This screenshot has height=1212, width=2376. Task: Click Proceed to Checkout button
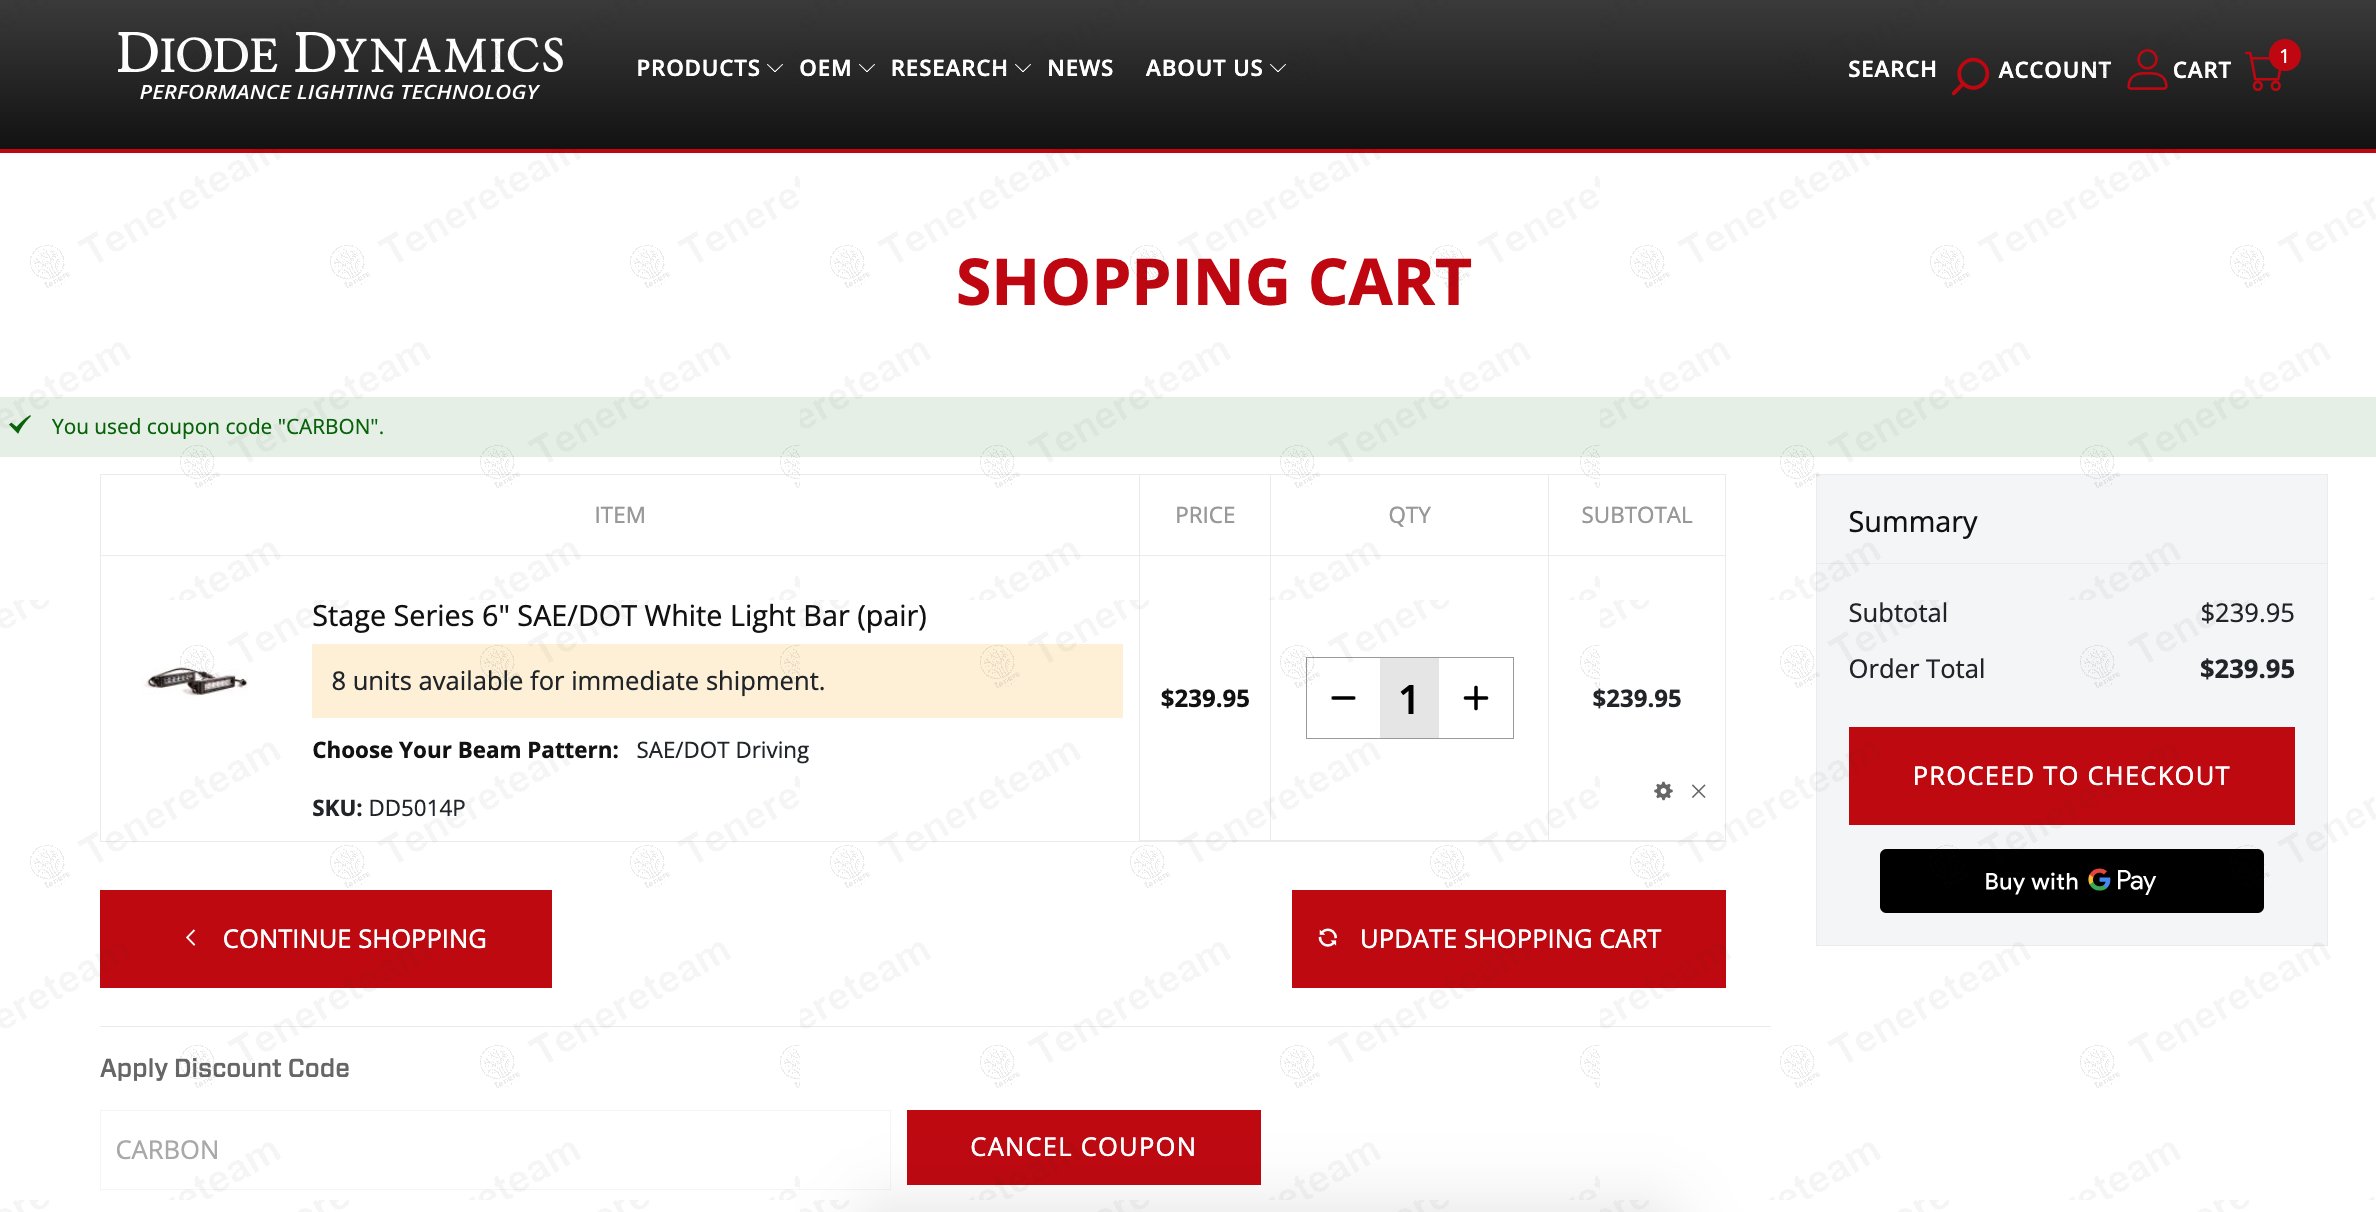pos(2071,776)
